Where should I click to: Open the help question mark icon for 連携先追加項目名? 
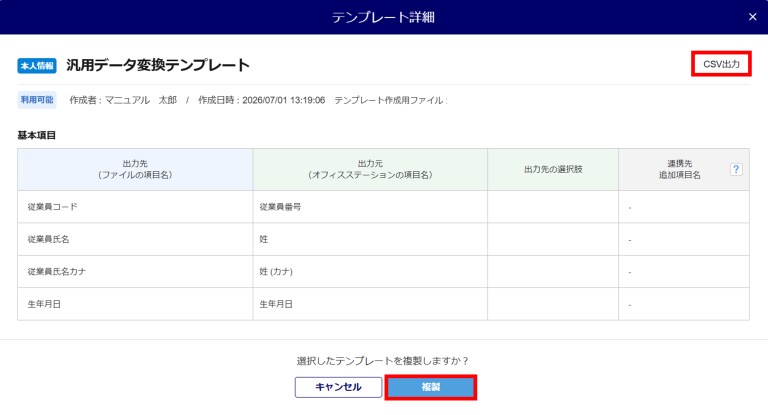(x=736, y=170)
